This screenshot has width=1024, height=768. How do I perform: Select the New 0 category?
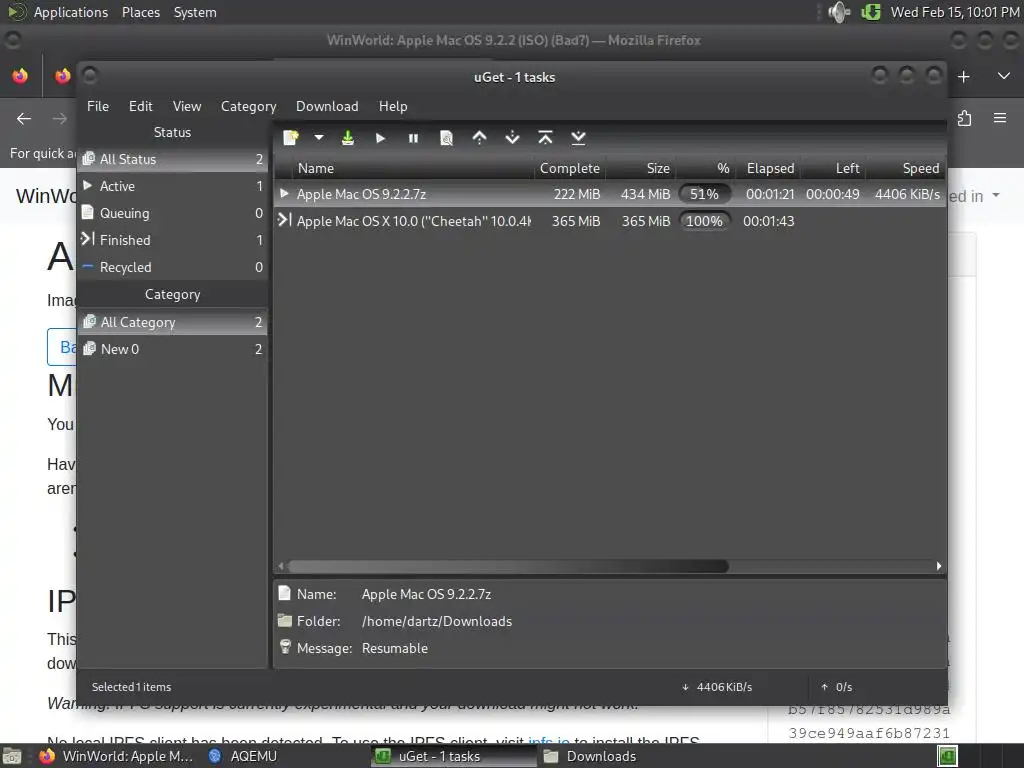(x=173, y=349)
